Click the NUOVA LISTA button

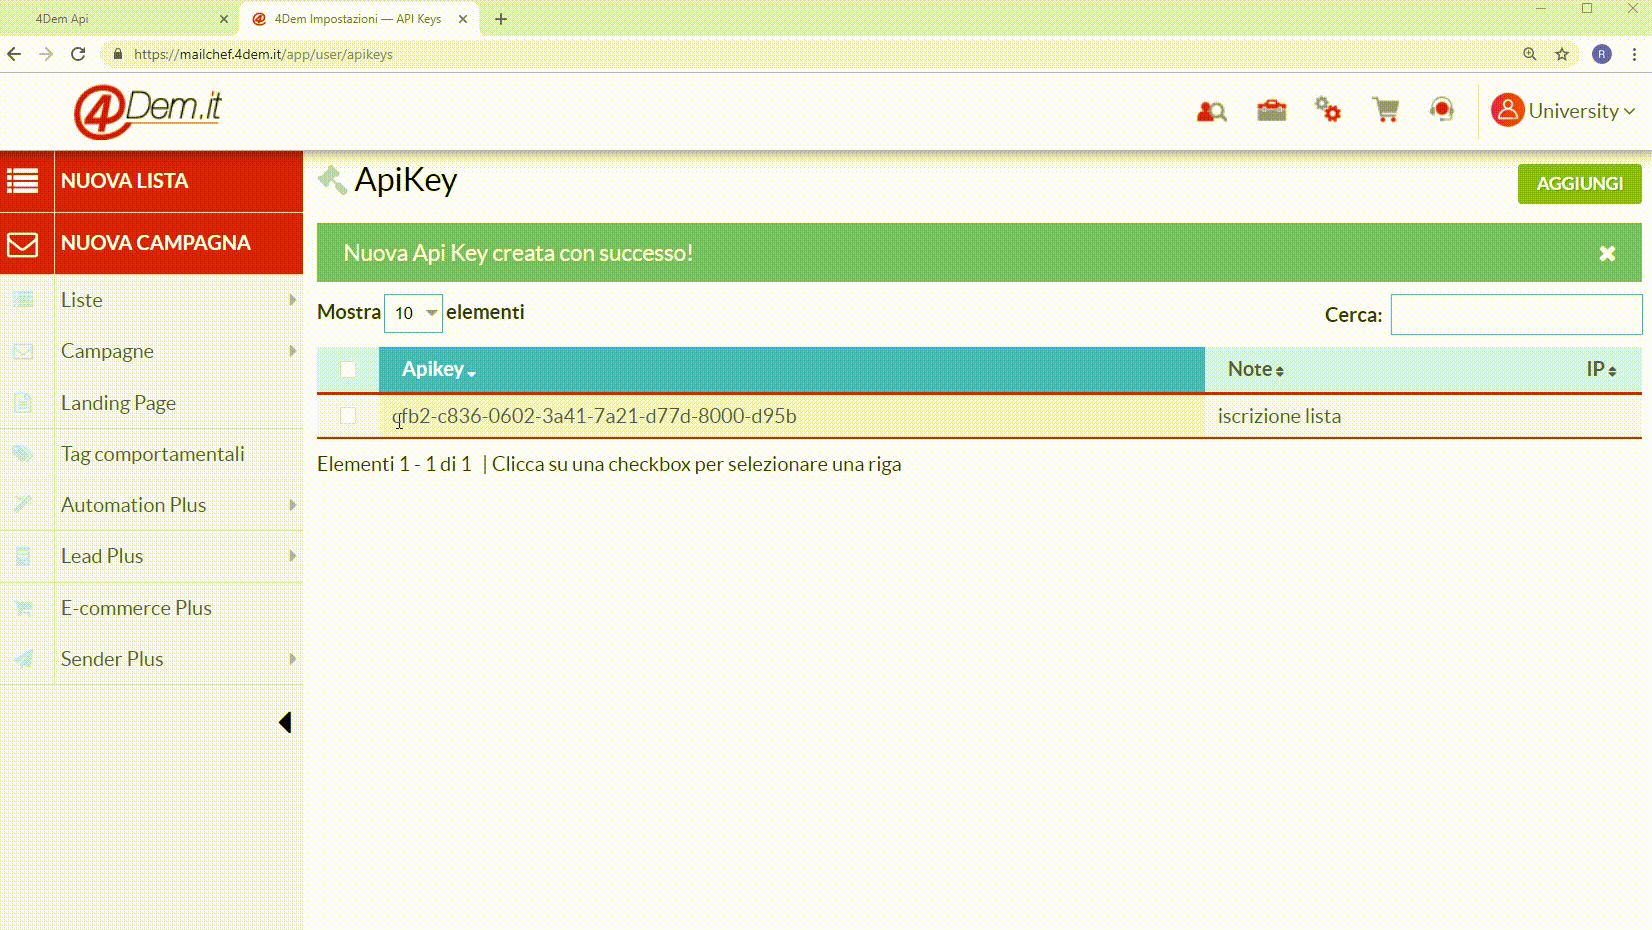pos(151,181)
